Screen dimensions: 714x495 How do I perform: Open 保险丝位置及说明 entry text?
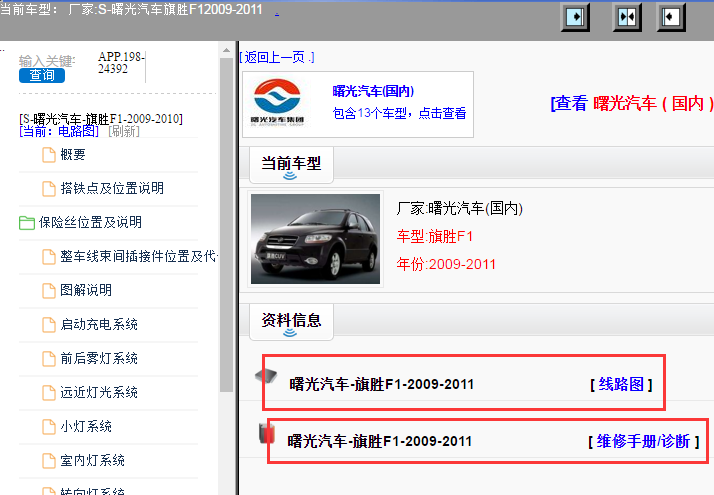tap(90, 222)
